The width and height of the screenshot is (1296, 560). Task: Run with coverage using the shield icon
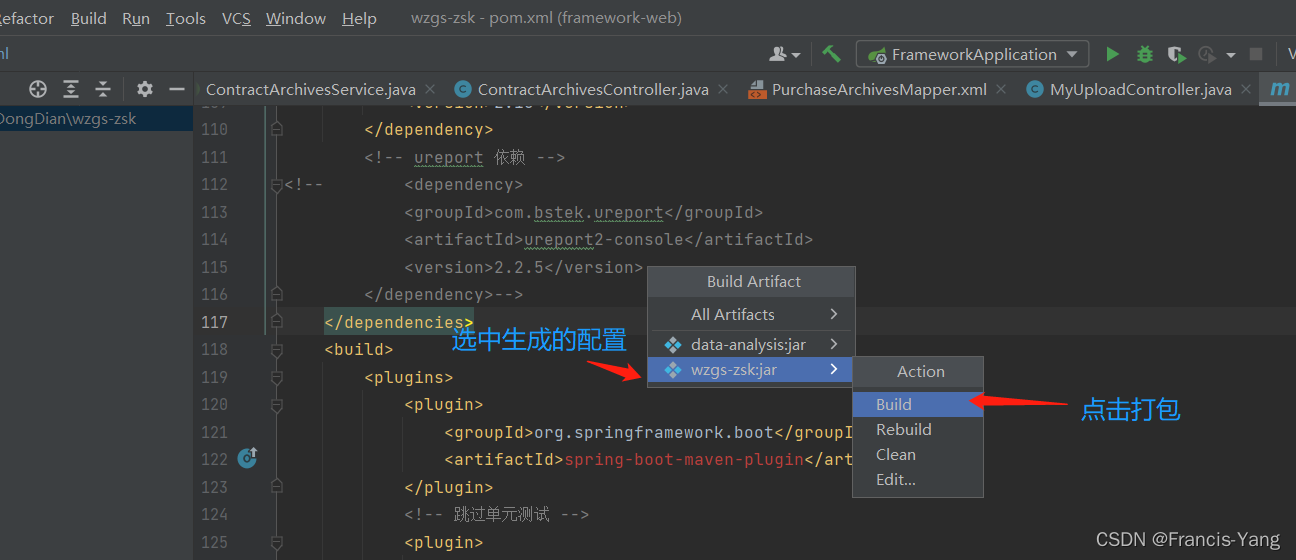(1176, 54)
